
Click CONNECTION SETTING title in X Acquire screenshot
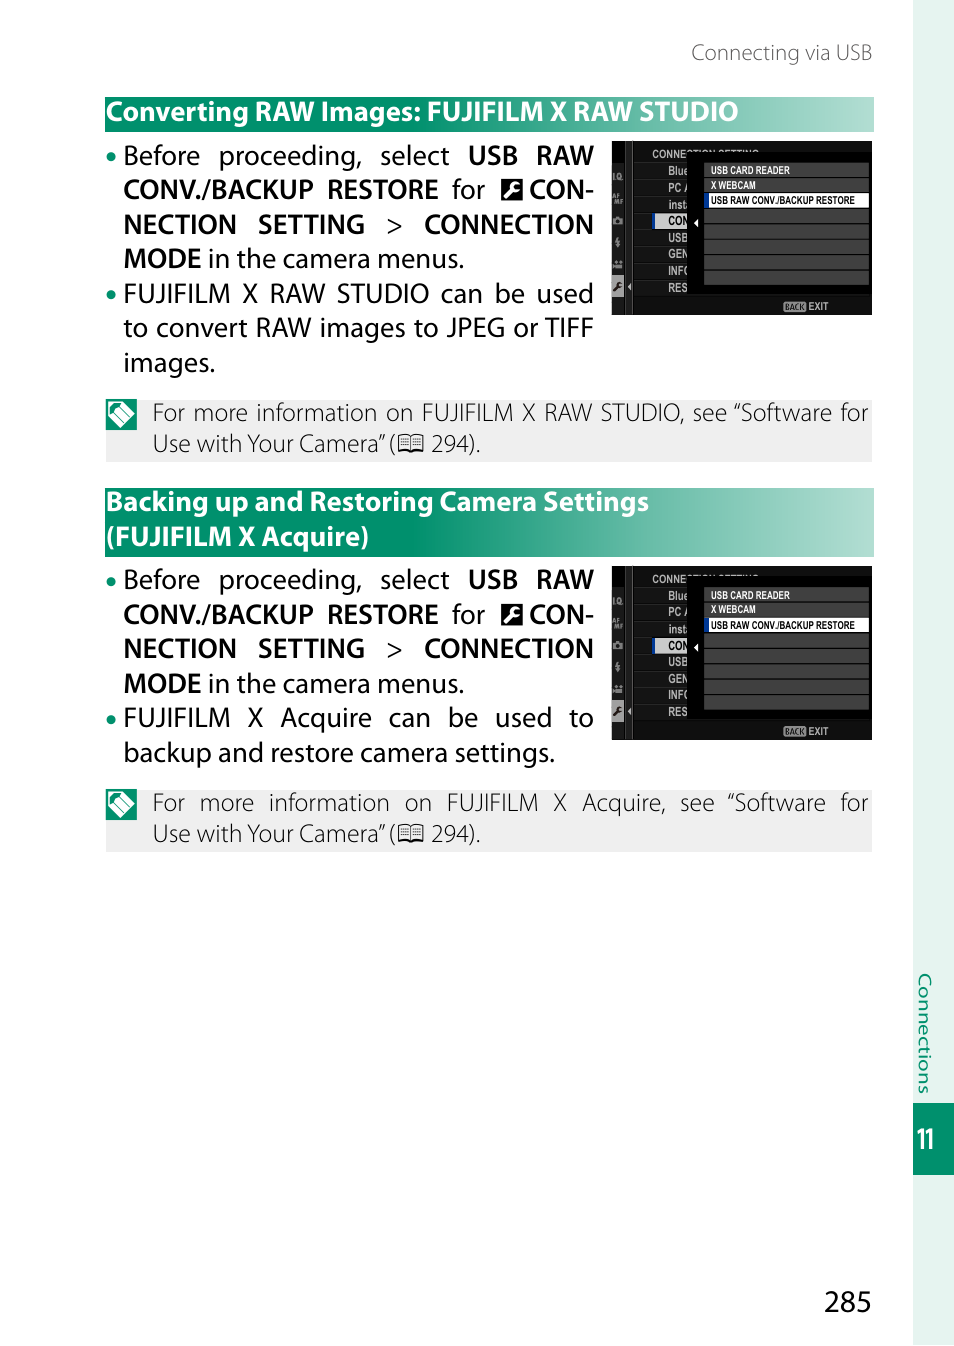coord(705,579)
